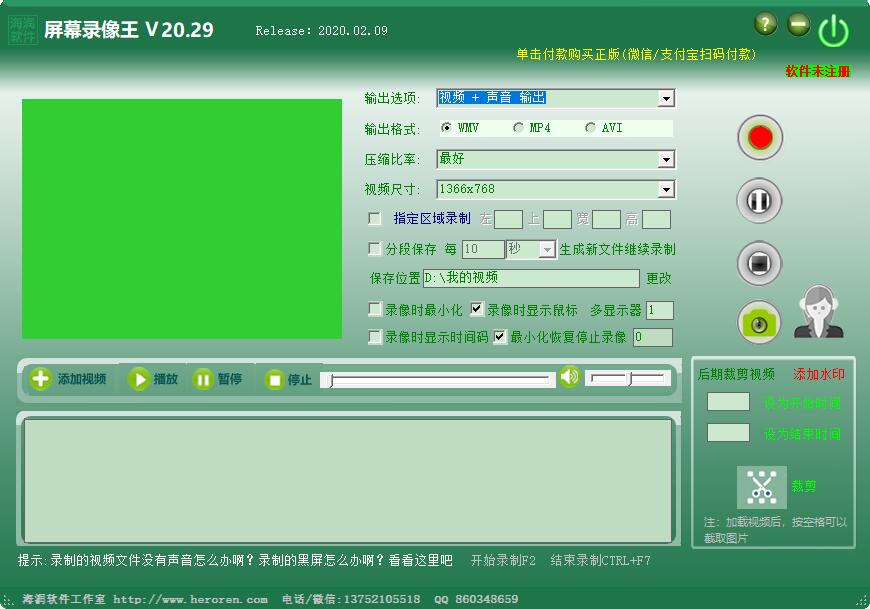The image size is (870, 609).
Task: Click the Release: 2020.02.09 text
Action: coord(321,31)
